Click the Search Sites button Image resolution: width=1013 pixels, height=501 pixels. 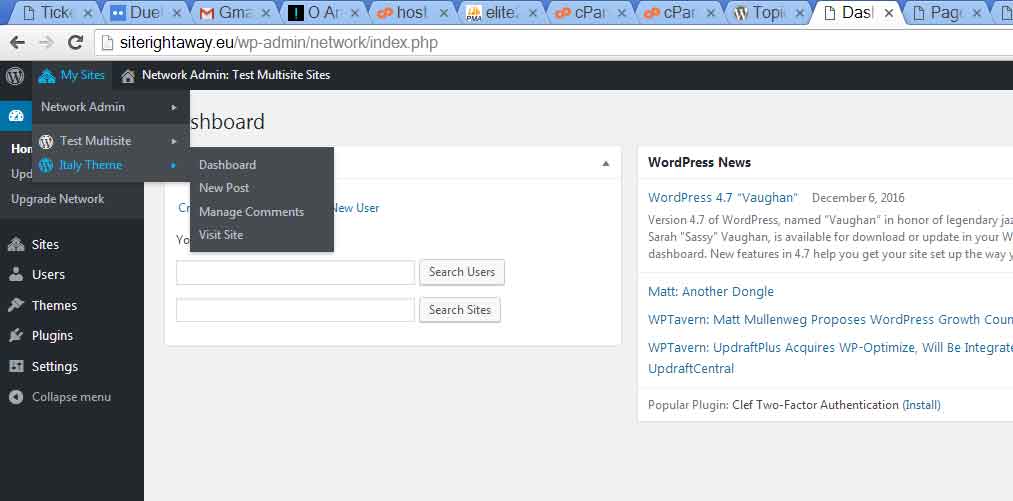pyautogui.click(x=460, y=310)
